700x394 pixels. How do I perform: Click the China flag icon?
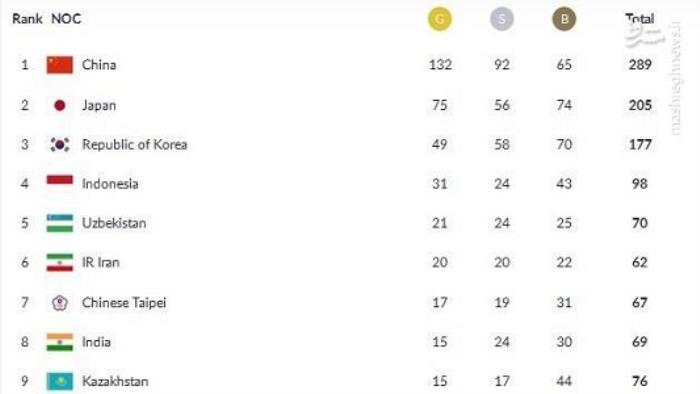(60, 65)
